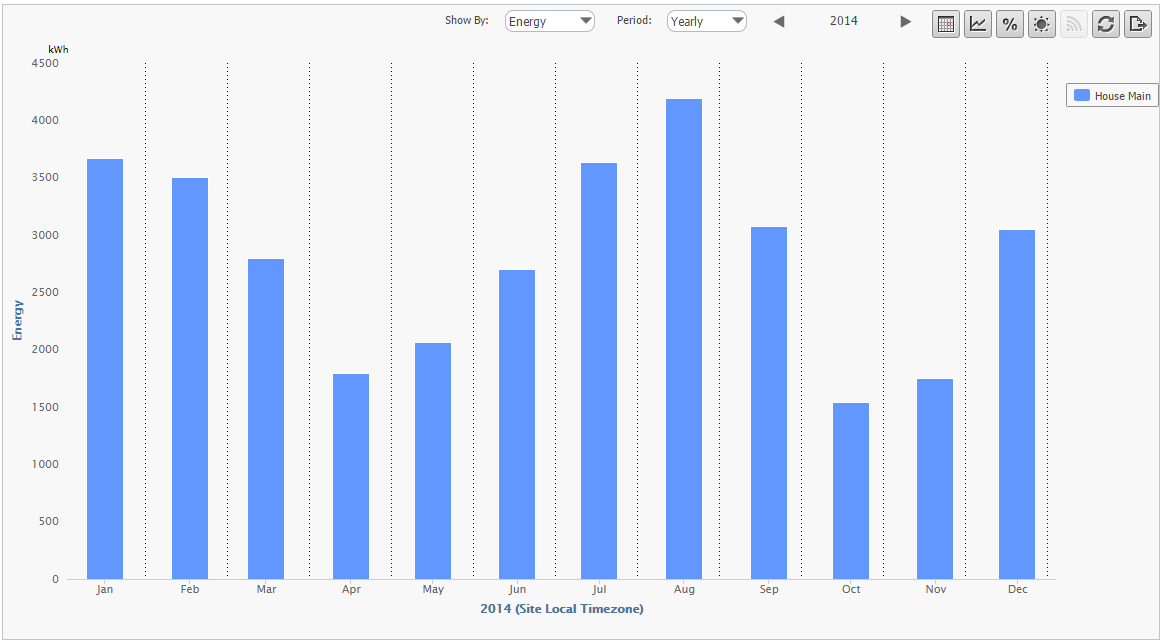Select the January bar in chart
1163x644 pixels.
[x=105, y=369]
